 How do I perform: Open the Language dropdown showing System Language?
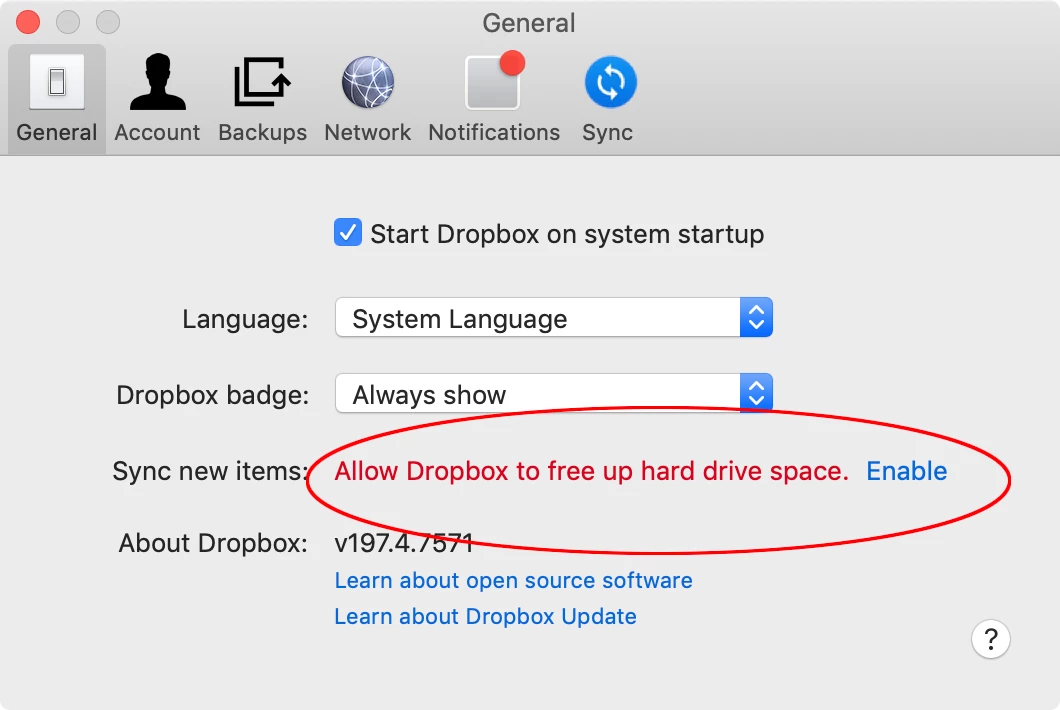pyautogui.click(x=554, y=317)
